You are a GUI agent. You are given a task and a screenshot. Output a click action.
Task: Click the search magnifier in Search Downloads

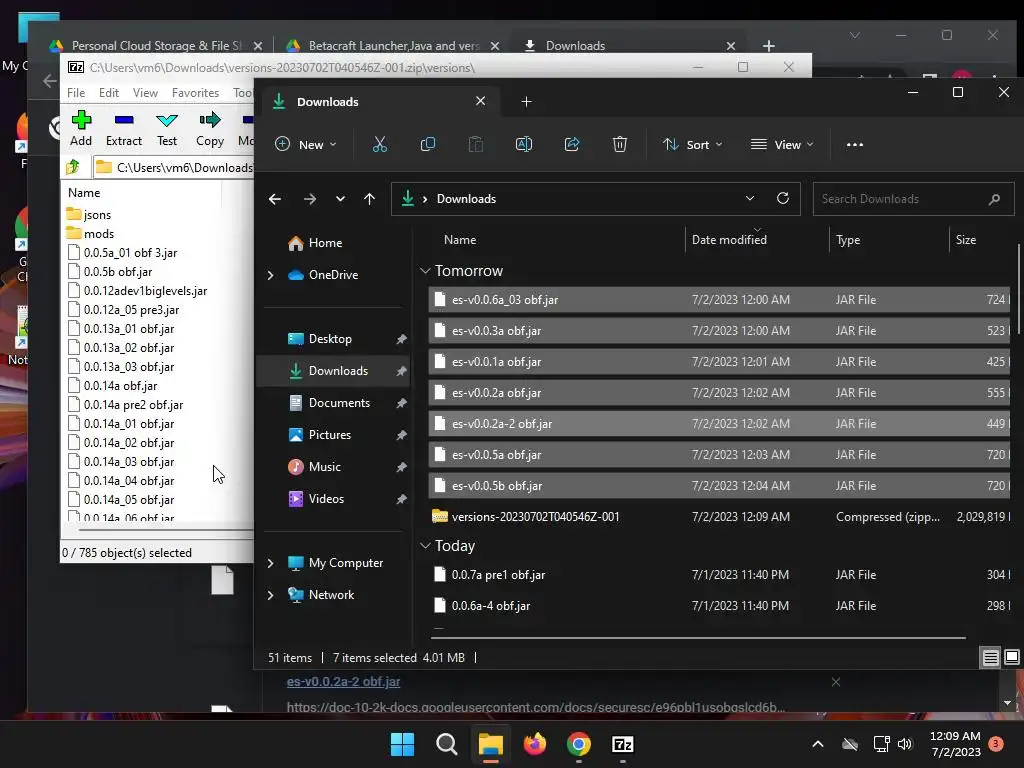(994, 199)
